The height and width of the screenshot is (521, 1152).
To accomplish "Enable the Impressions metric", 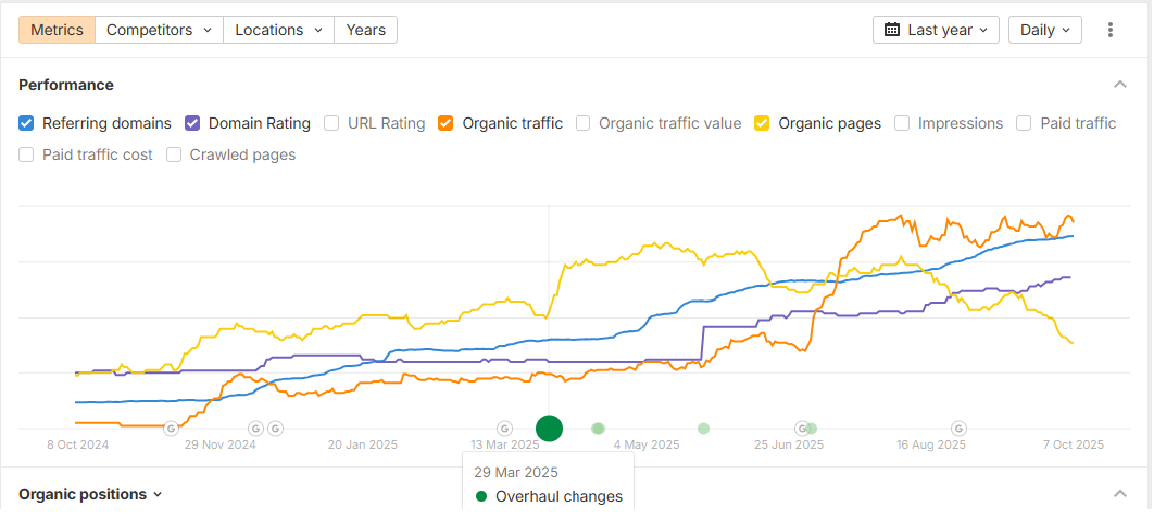I will click(x=902, y=124).
